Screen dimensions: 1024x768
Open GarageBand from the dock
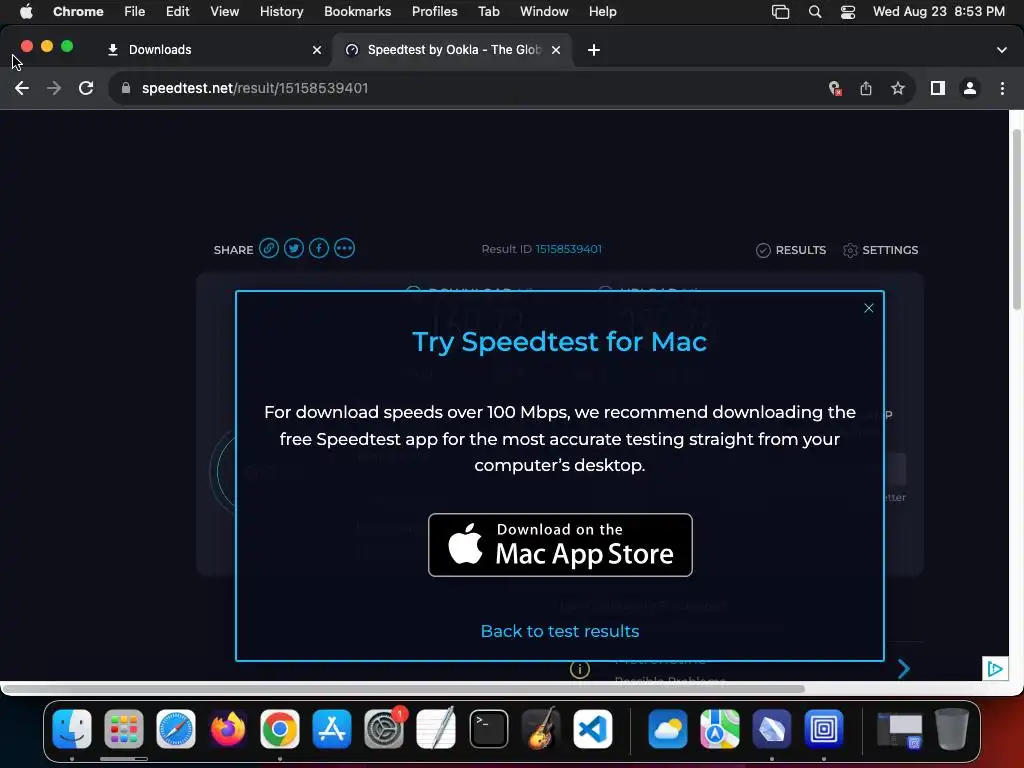coord(541,729)
